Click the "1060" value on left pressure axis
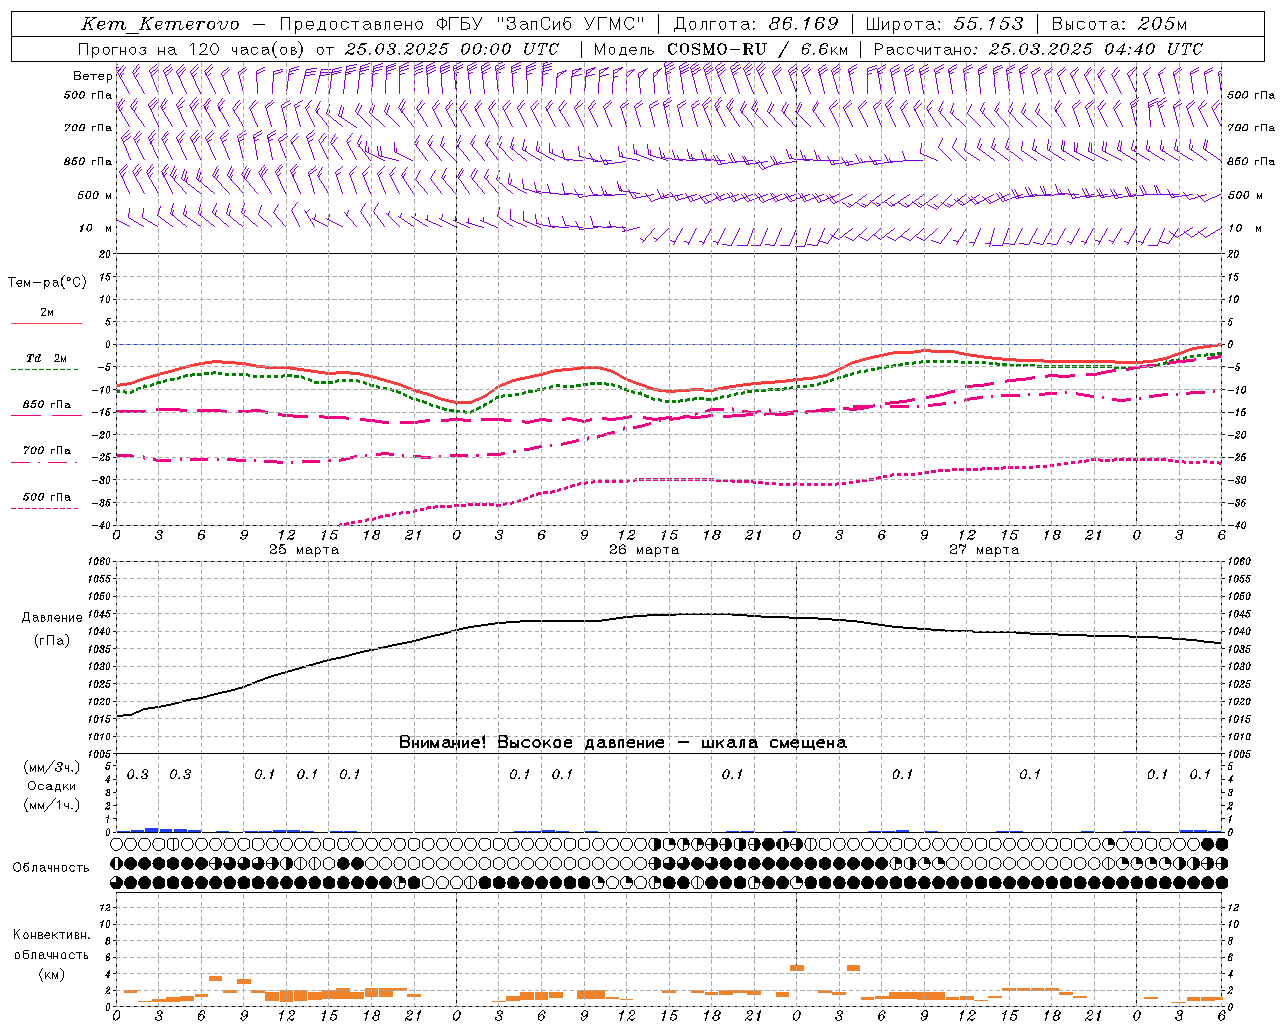 (x=97, y=561)
